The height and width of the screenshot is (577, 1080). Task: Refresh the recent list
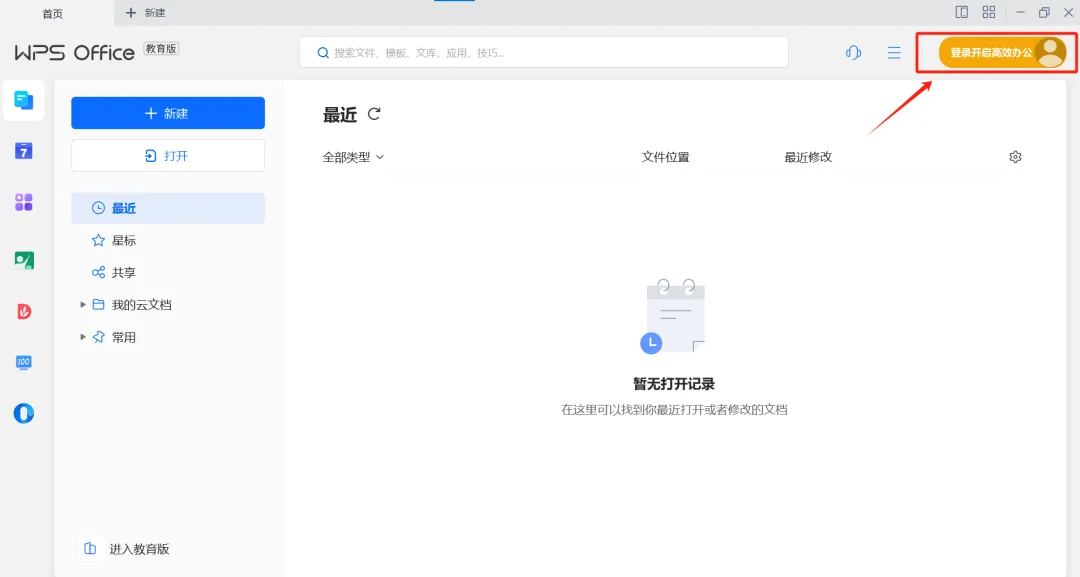pyautogui.click(x=374, y=114)
